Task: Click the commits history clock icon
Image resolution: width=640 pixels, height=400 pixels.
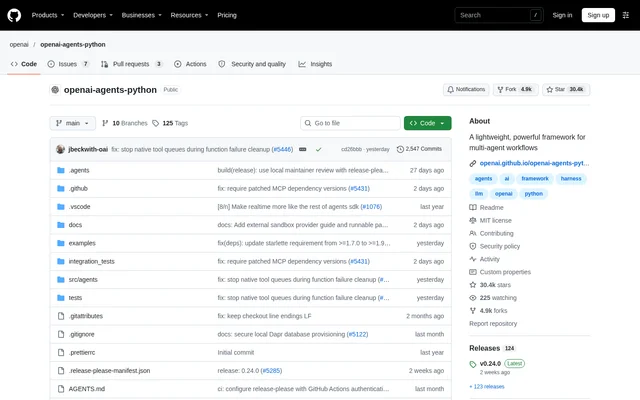Action: click(x=400, y=149)
